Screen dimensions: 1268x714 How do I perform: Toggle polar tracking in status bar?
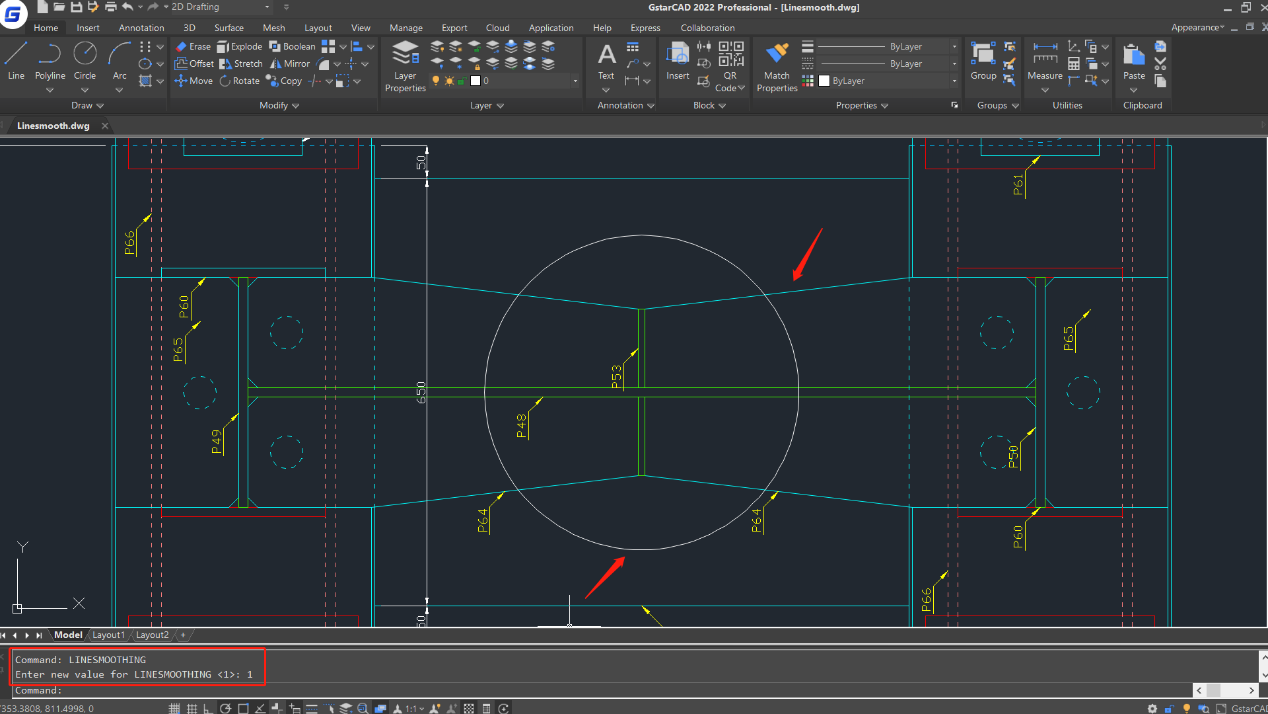click(227, 708)
